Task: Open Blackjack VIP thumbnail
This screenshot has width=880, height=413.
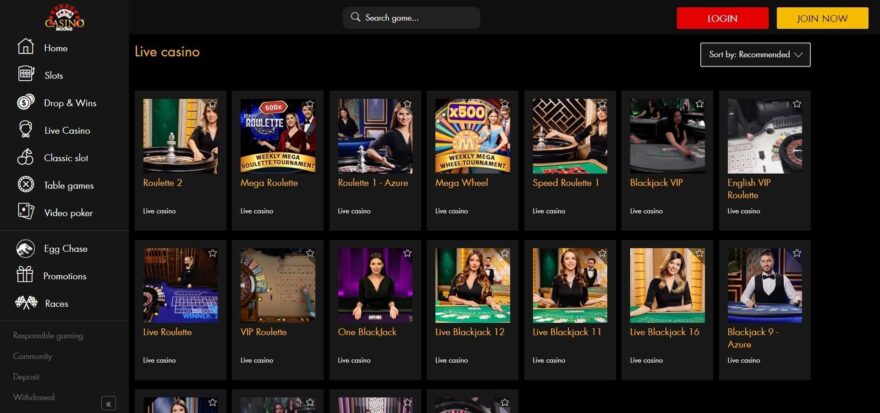Action: tap(667, 136)
